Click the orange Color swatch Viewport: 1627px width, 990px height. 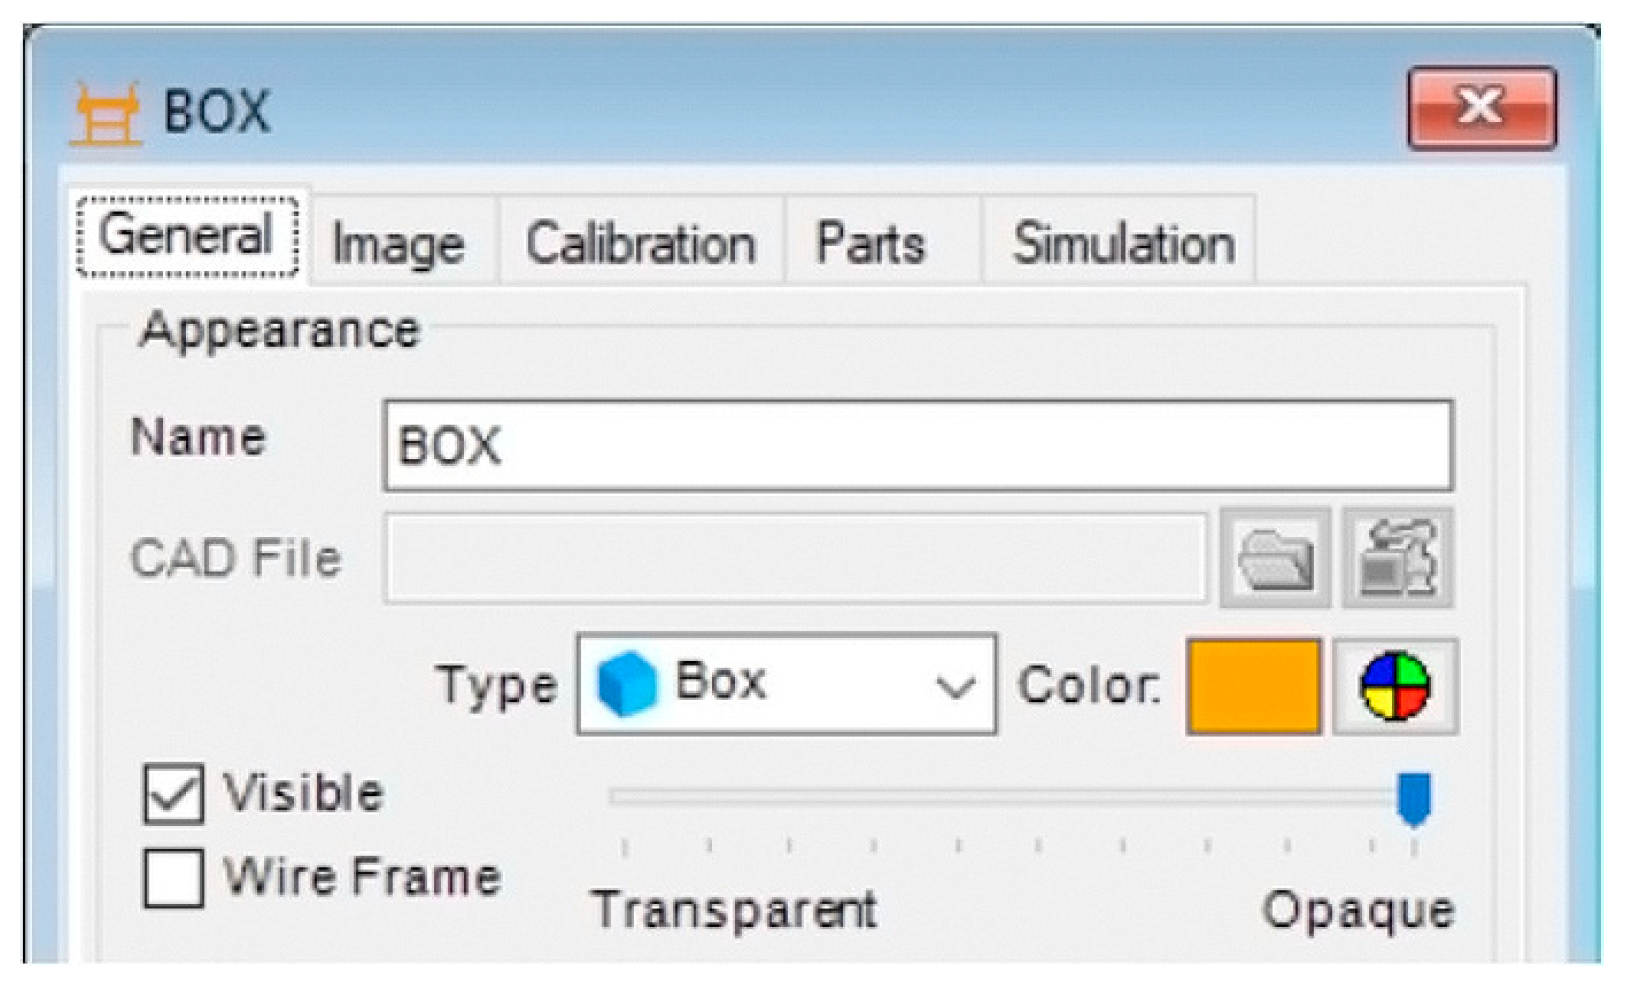[1254, 687]
